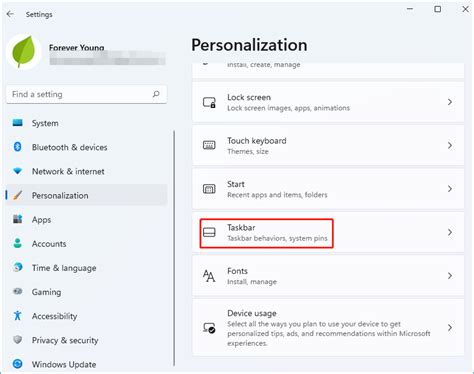Image resolution: width=474 pixels, height=374 pixels.
Task: Click the Lock screen icon
Action: [x=209, y=102]
